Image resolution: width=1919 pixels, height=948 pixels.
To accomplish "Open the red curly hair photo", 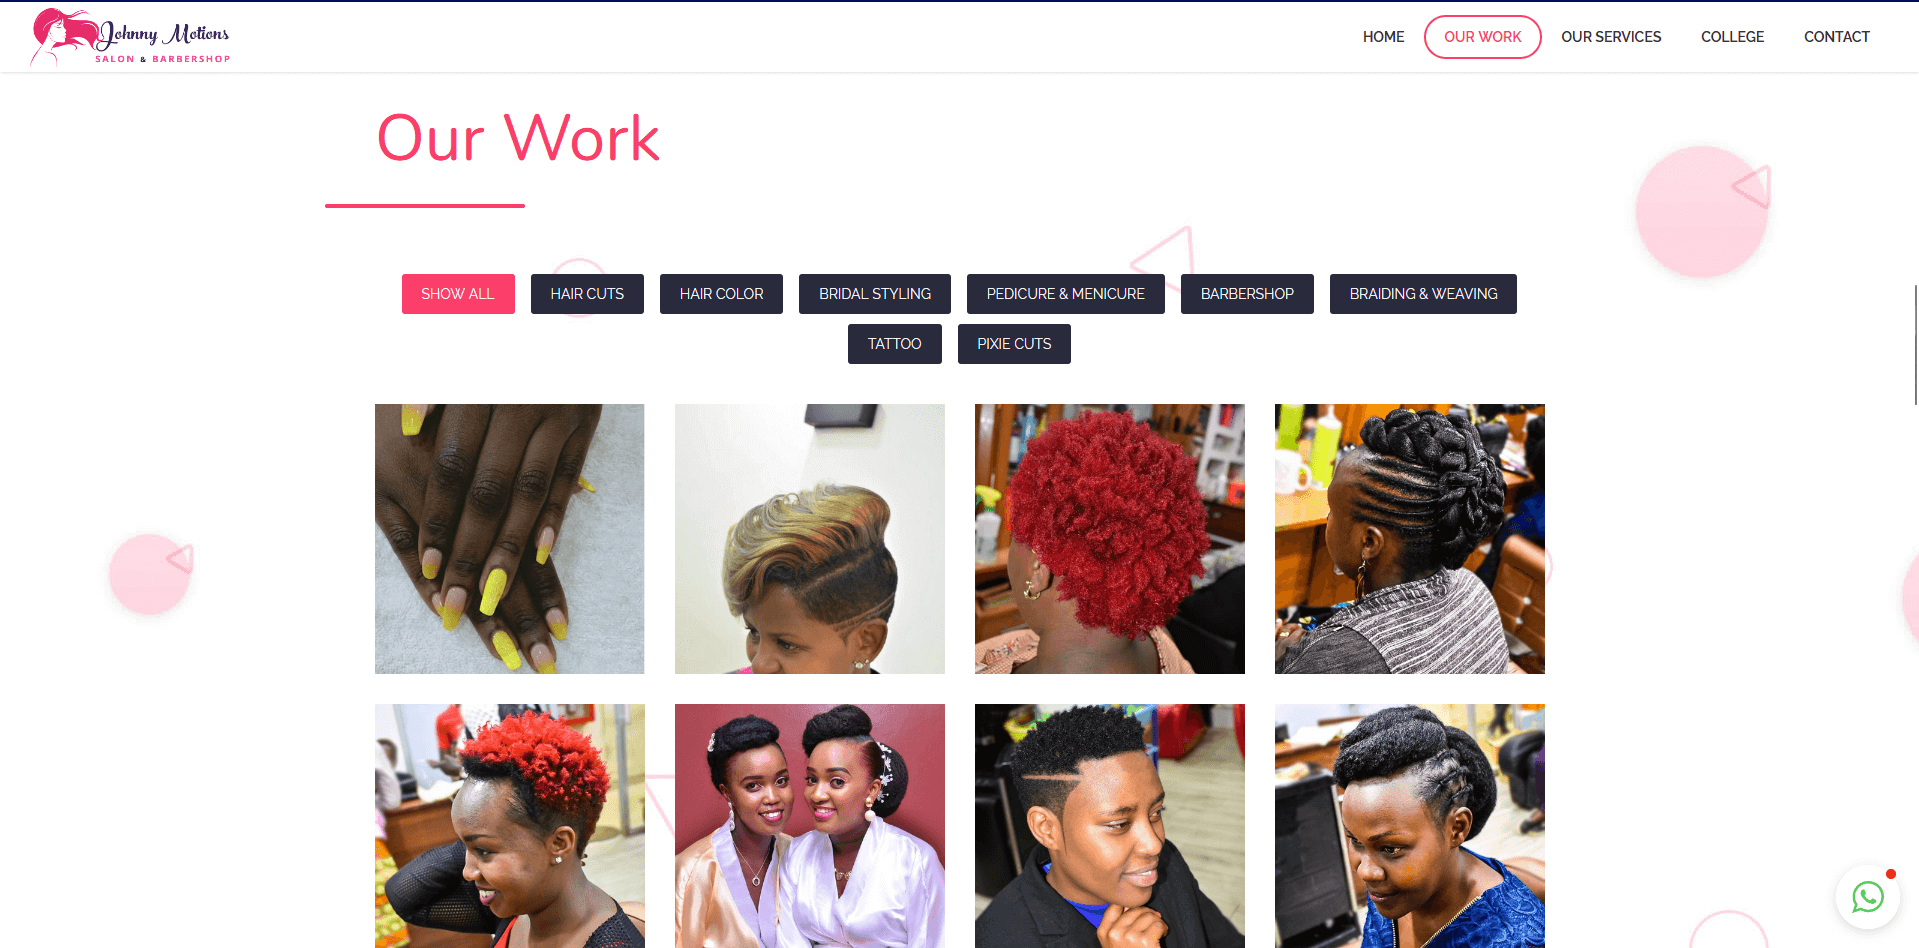I will [x=1110, y=539].
